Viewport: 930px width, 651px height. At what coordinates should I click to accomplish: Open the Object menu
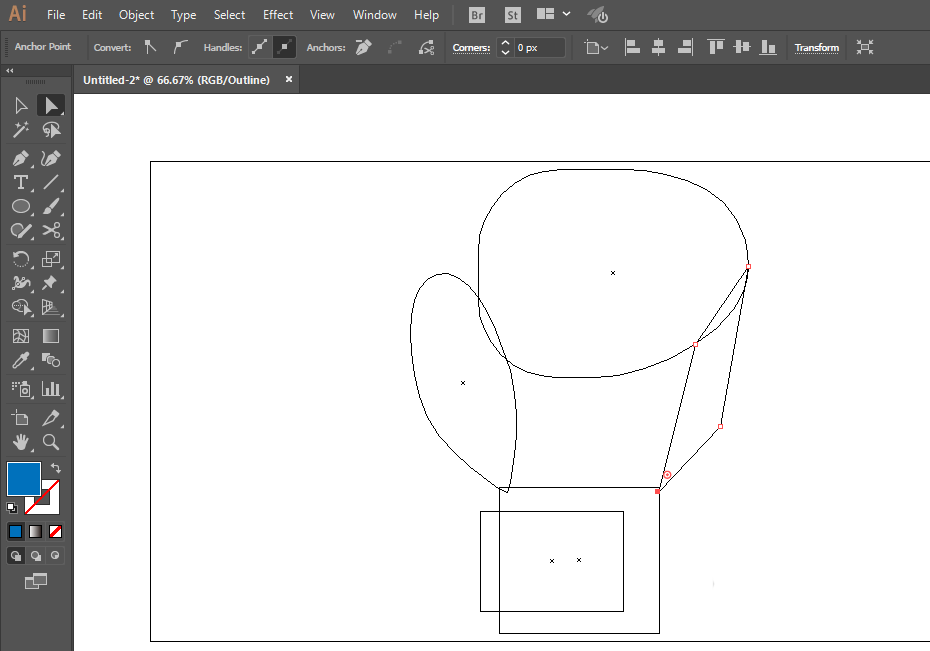coord(136,15)
